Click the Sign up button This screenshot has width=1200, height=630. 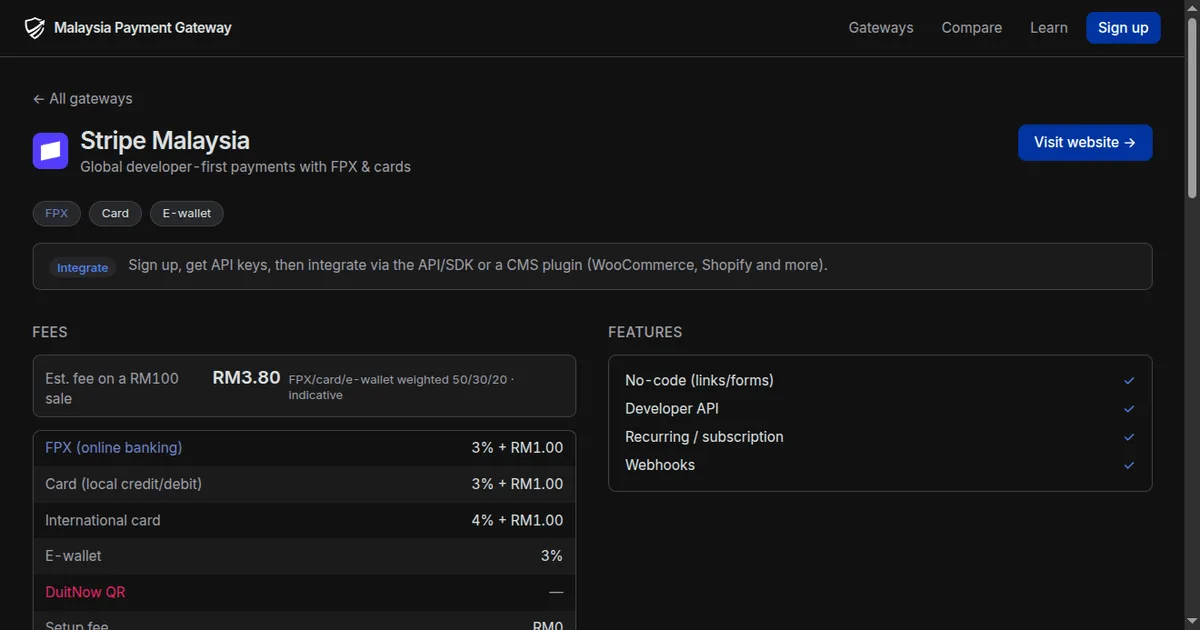[1123, 28]
